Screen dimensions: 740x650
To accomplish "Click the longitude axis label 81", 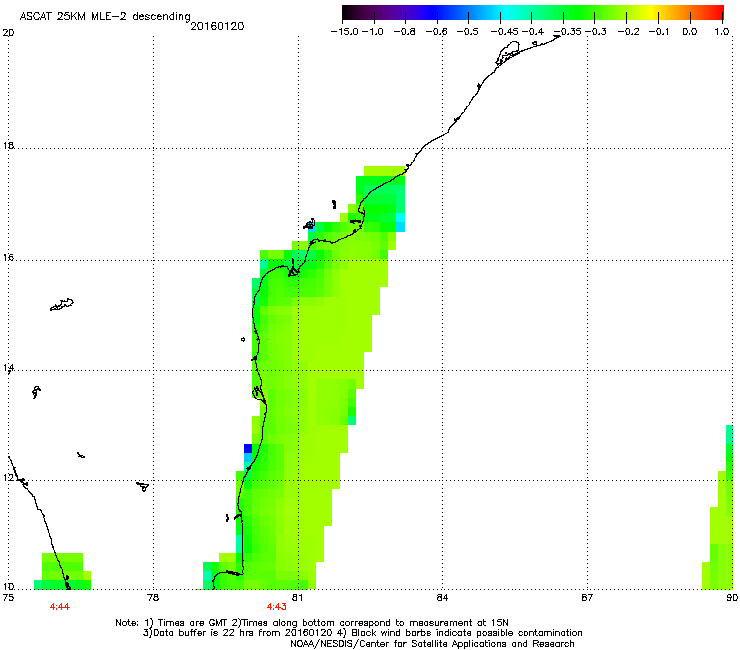I will [x=297, y=598].
